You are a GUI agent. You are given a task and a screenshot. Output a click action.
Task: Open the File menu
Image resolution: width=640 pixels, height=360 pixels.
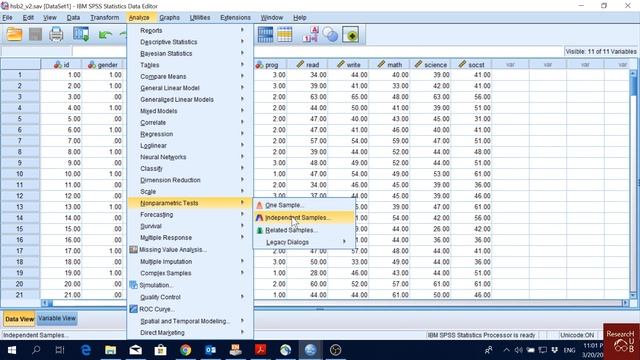tap(7, 18)
